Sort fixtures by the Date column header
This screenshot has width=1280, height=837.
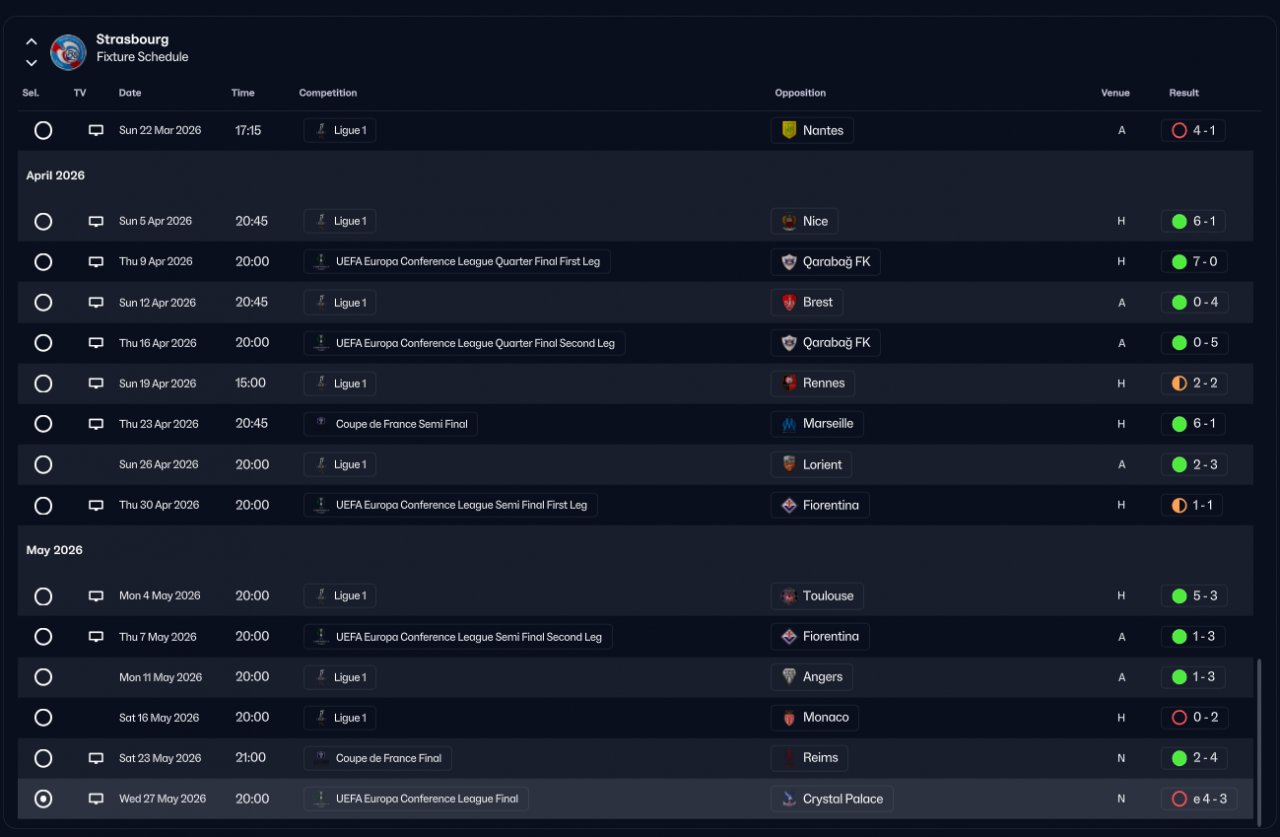(130, 93)
